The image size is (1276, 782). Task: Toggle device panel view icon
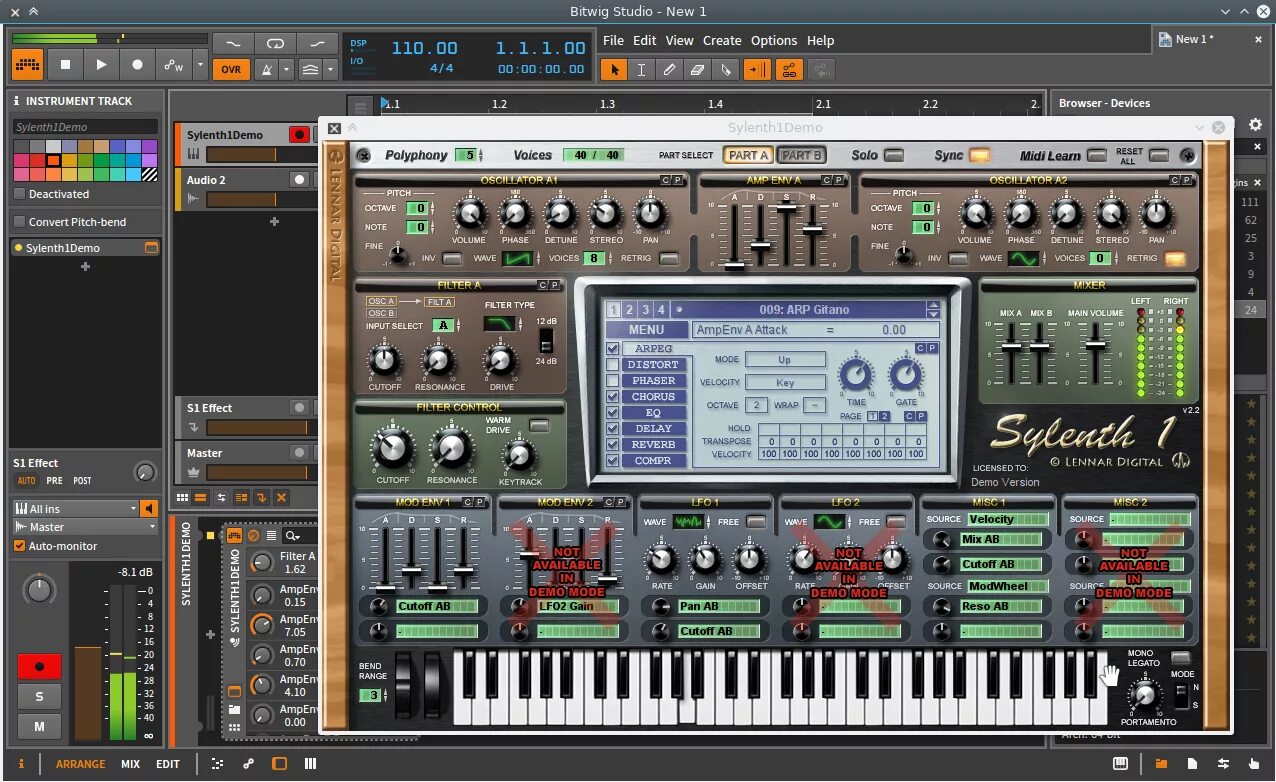pyautogui.click(x=280, y=764)
